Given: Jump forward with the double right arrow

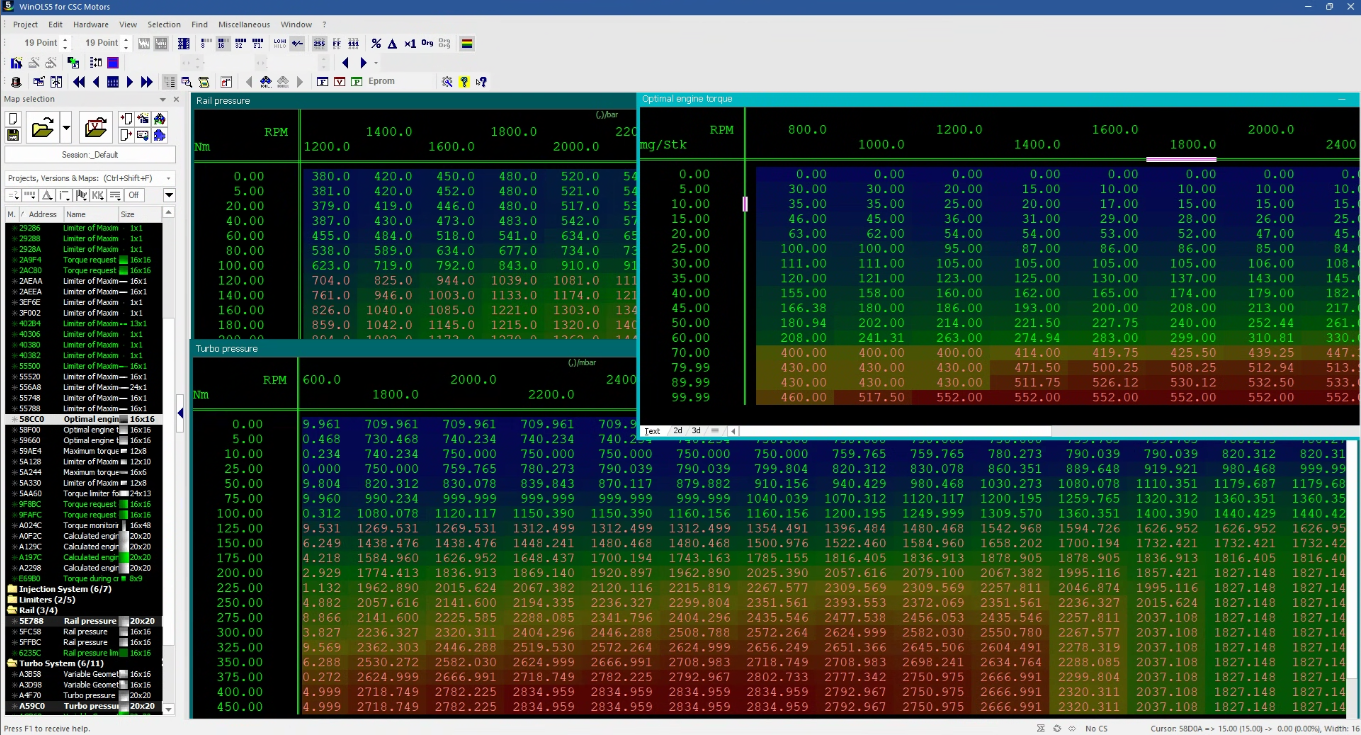Looking at the screenshot, I should point(147,82).
